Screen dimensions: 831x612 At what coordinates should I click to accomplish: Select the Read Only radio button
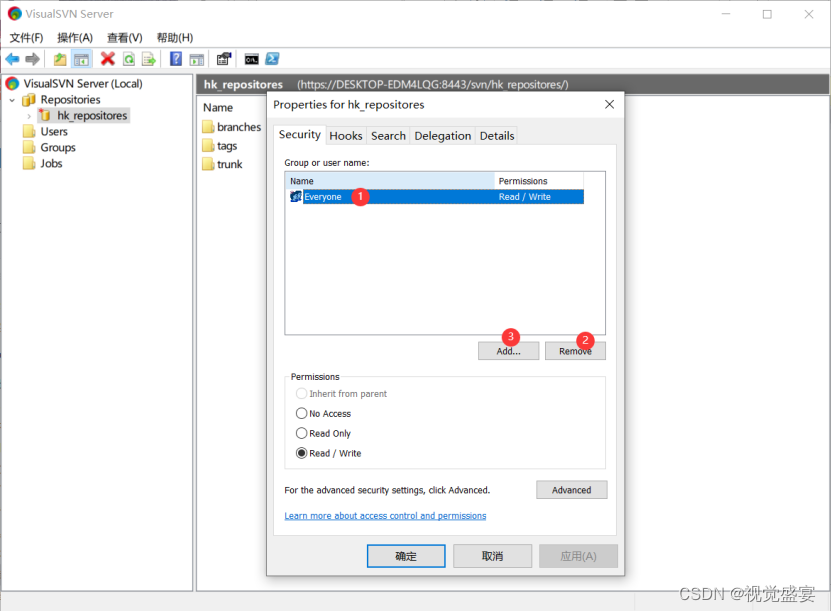(x=301, y=433)
